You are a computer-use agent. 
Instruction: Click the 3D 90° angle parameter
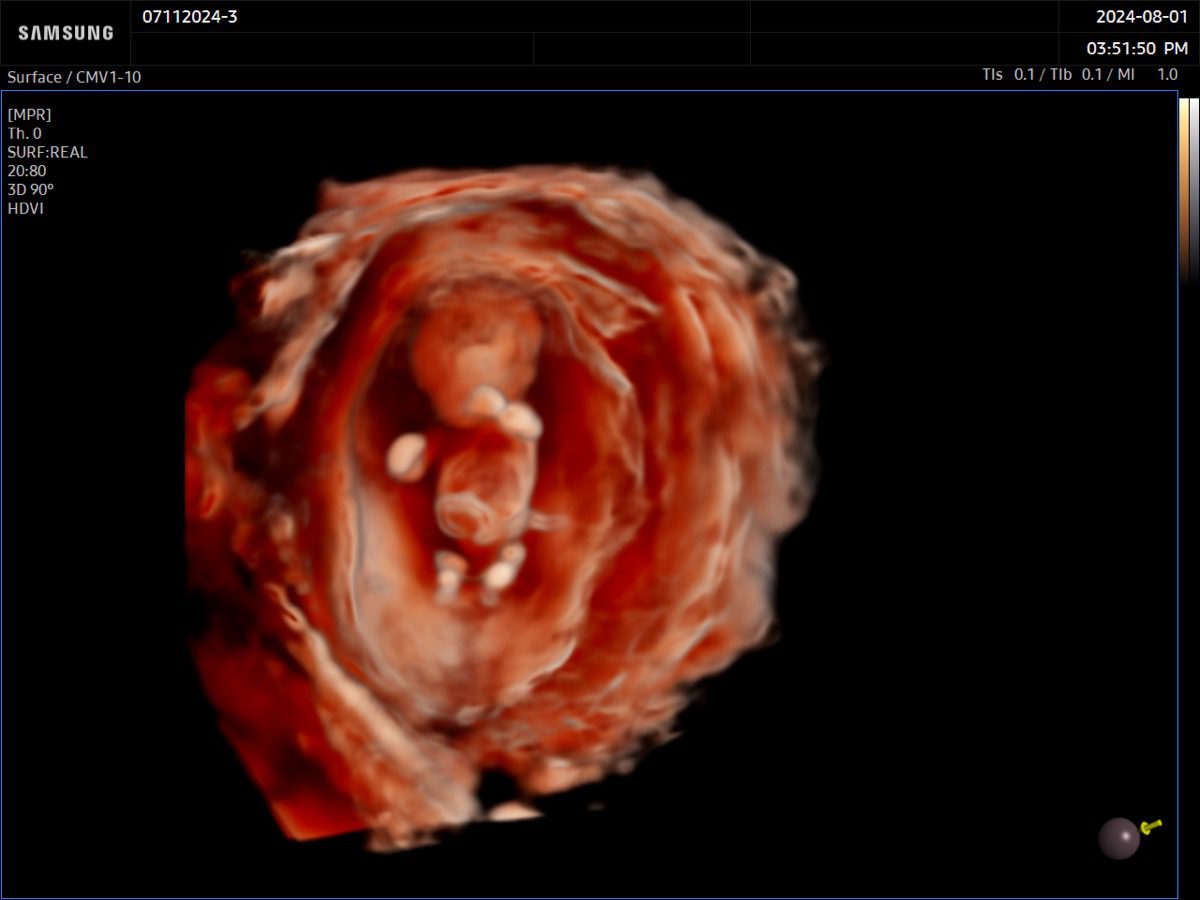pos(32,190)
